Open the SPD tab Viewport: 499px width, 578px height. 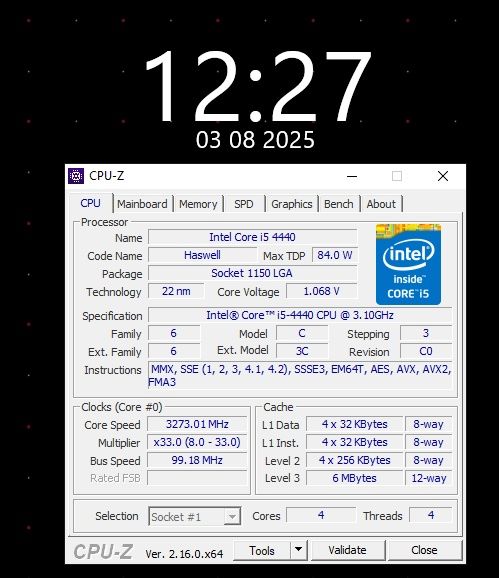pos(244,204)
